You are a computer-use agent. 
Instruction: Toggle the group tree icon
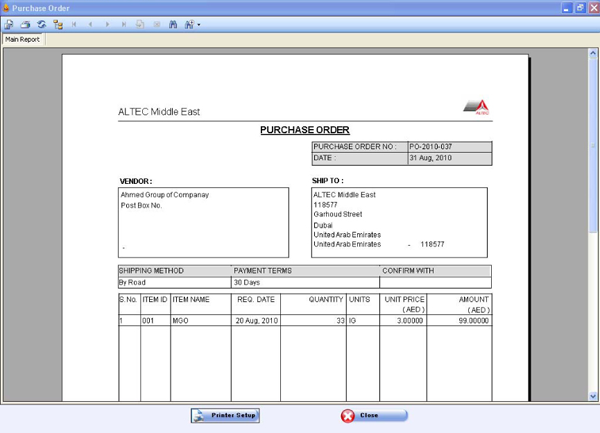[x=58, y=24]
